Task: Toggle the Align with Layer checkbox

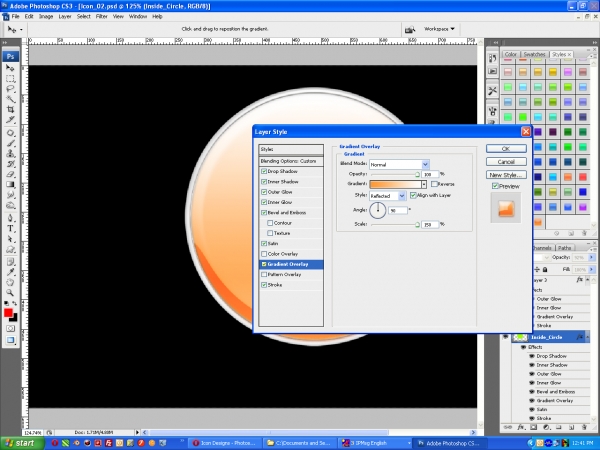Action: 413,195
